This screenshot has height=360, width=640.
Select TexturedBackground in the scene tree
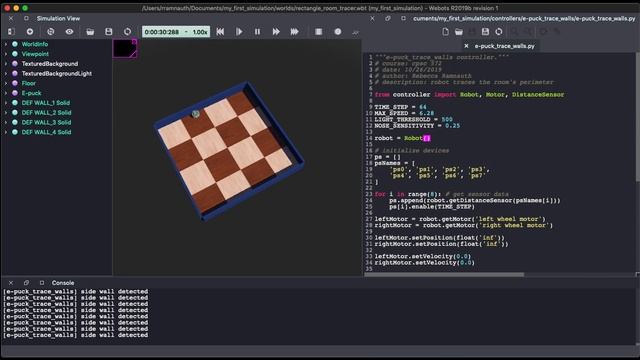(x=50, y=64)
